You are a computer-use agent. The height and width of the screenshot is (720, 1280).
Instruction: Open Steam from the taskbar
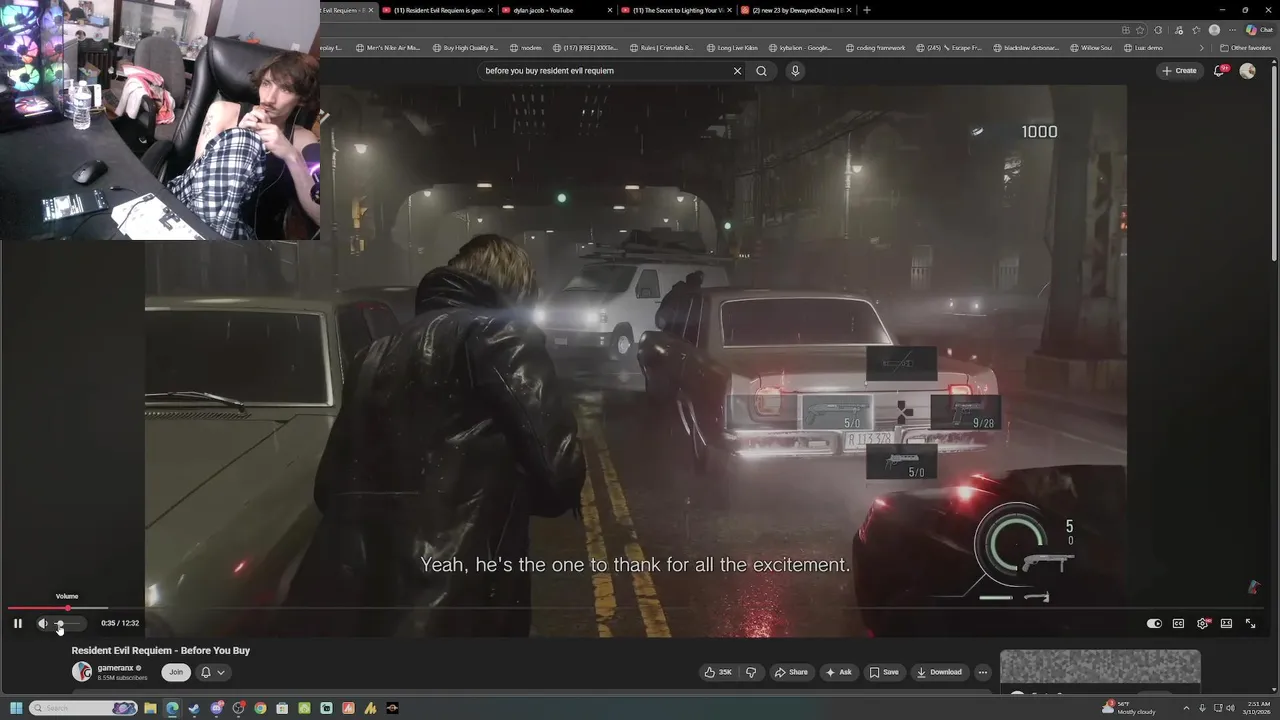194,708
